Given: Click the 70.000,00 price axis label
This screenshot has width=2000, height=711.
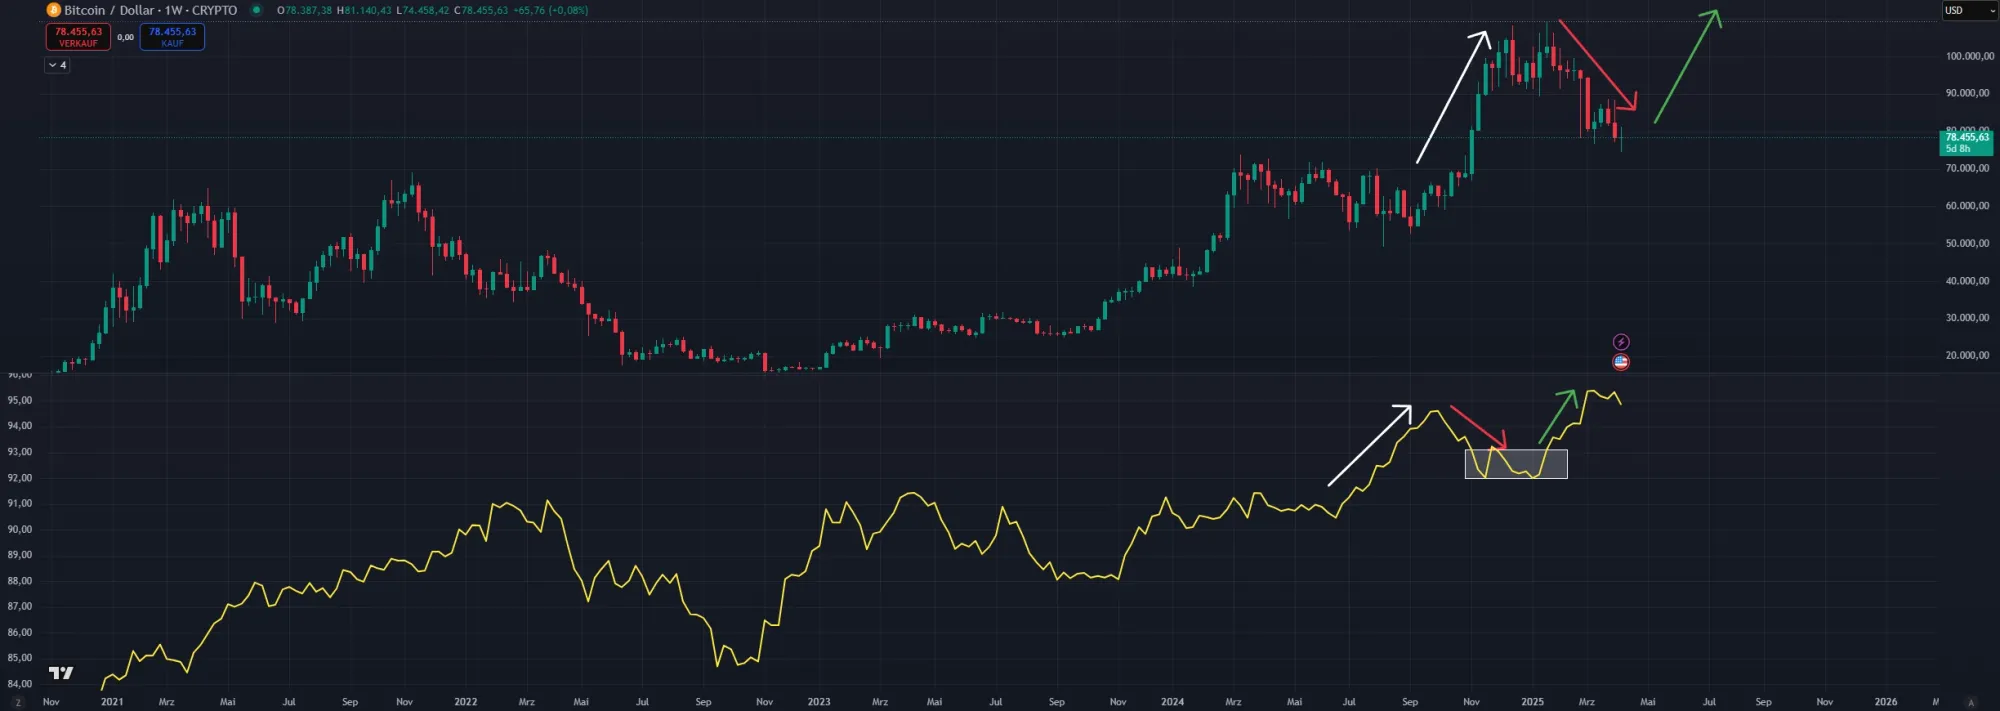Looking at the screenshot, I should [x=1967, y=168].
